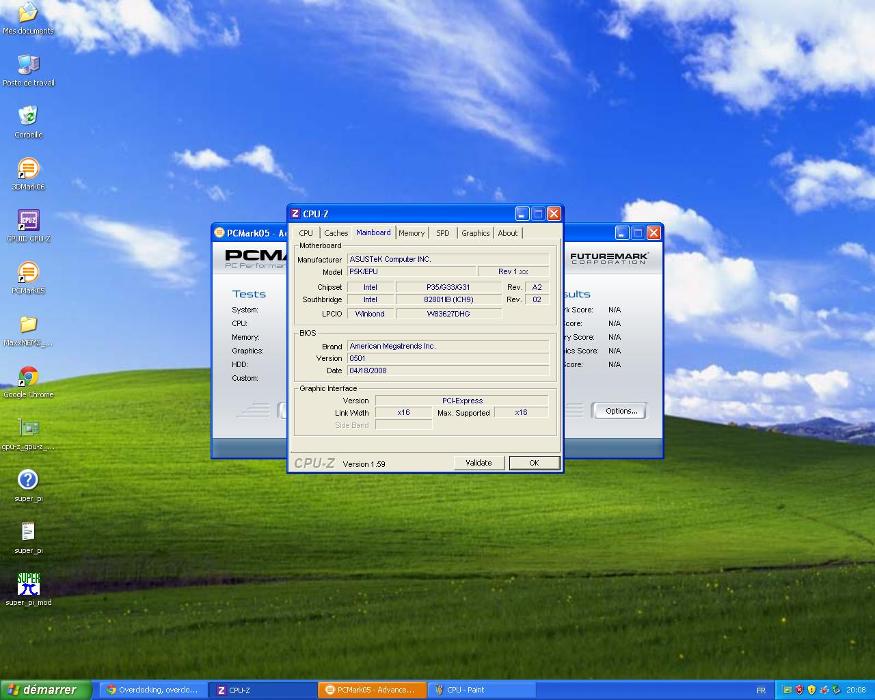Close the PCMark05 window
This screenshot has width=875, height=700.
(653, 232)
